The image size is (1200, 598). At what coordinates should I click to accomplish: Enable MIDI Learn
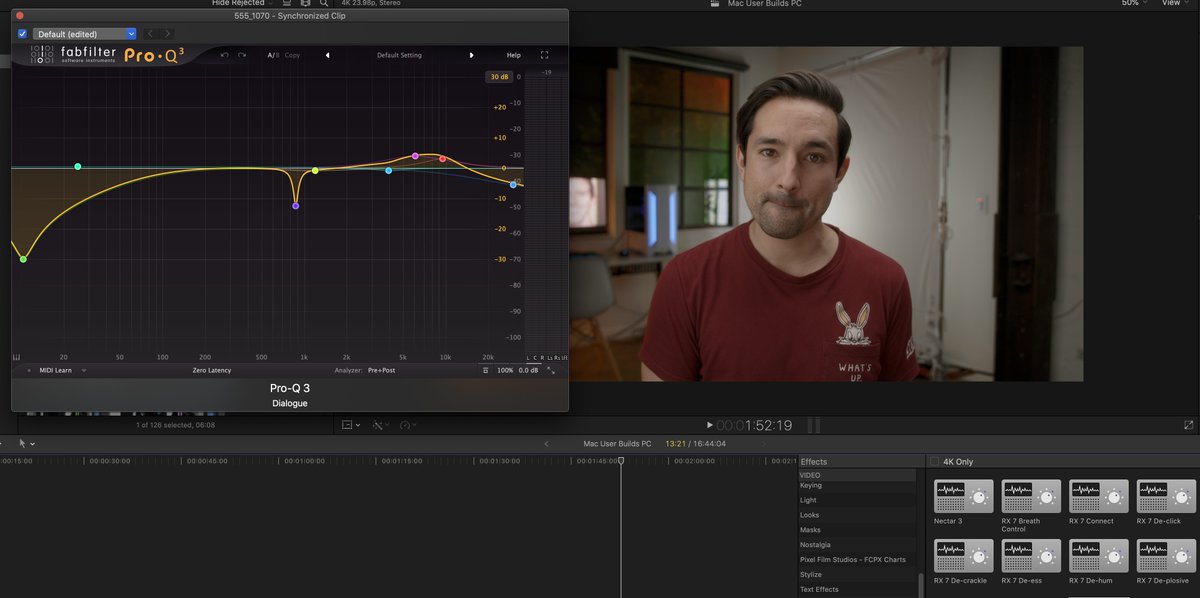55,370
